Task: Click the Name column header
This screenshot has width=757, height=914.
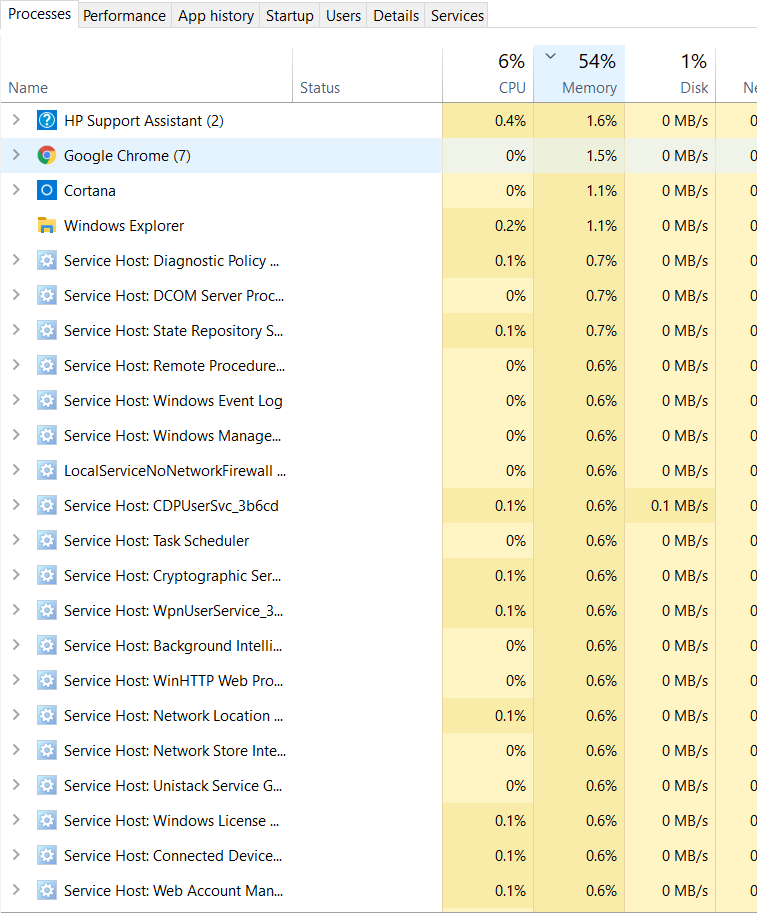Action: tap(28, 87)
